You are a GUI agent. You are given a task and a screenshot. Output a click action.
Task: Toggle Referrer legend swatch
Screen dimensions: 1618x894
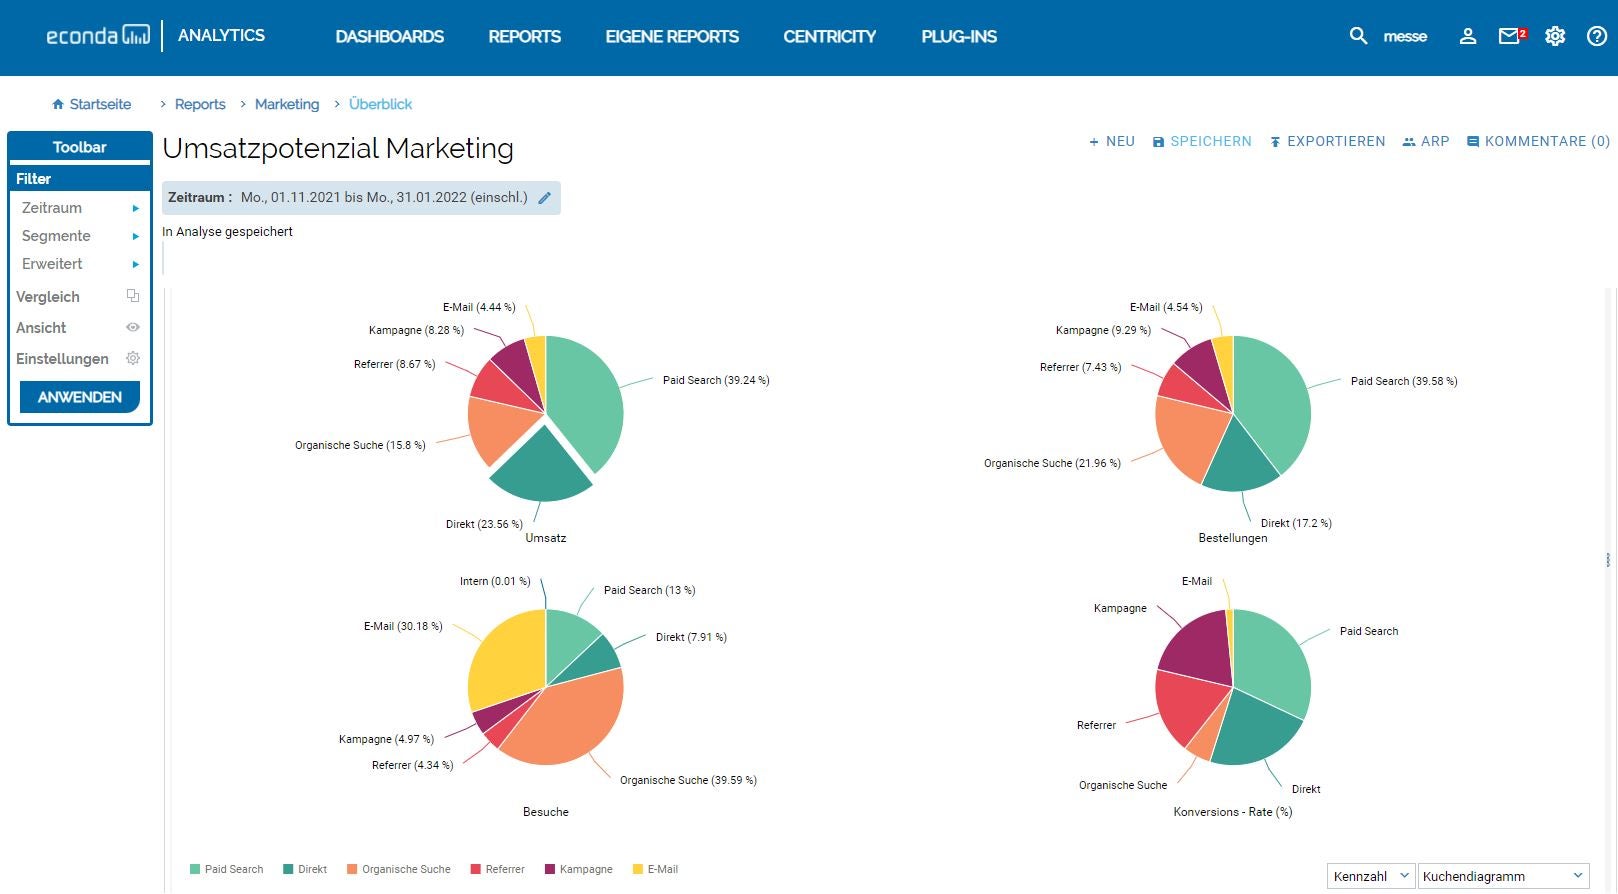point(476,869)
